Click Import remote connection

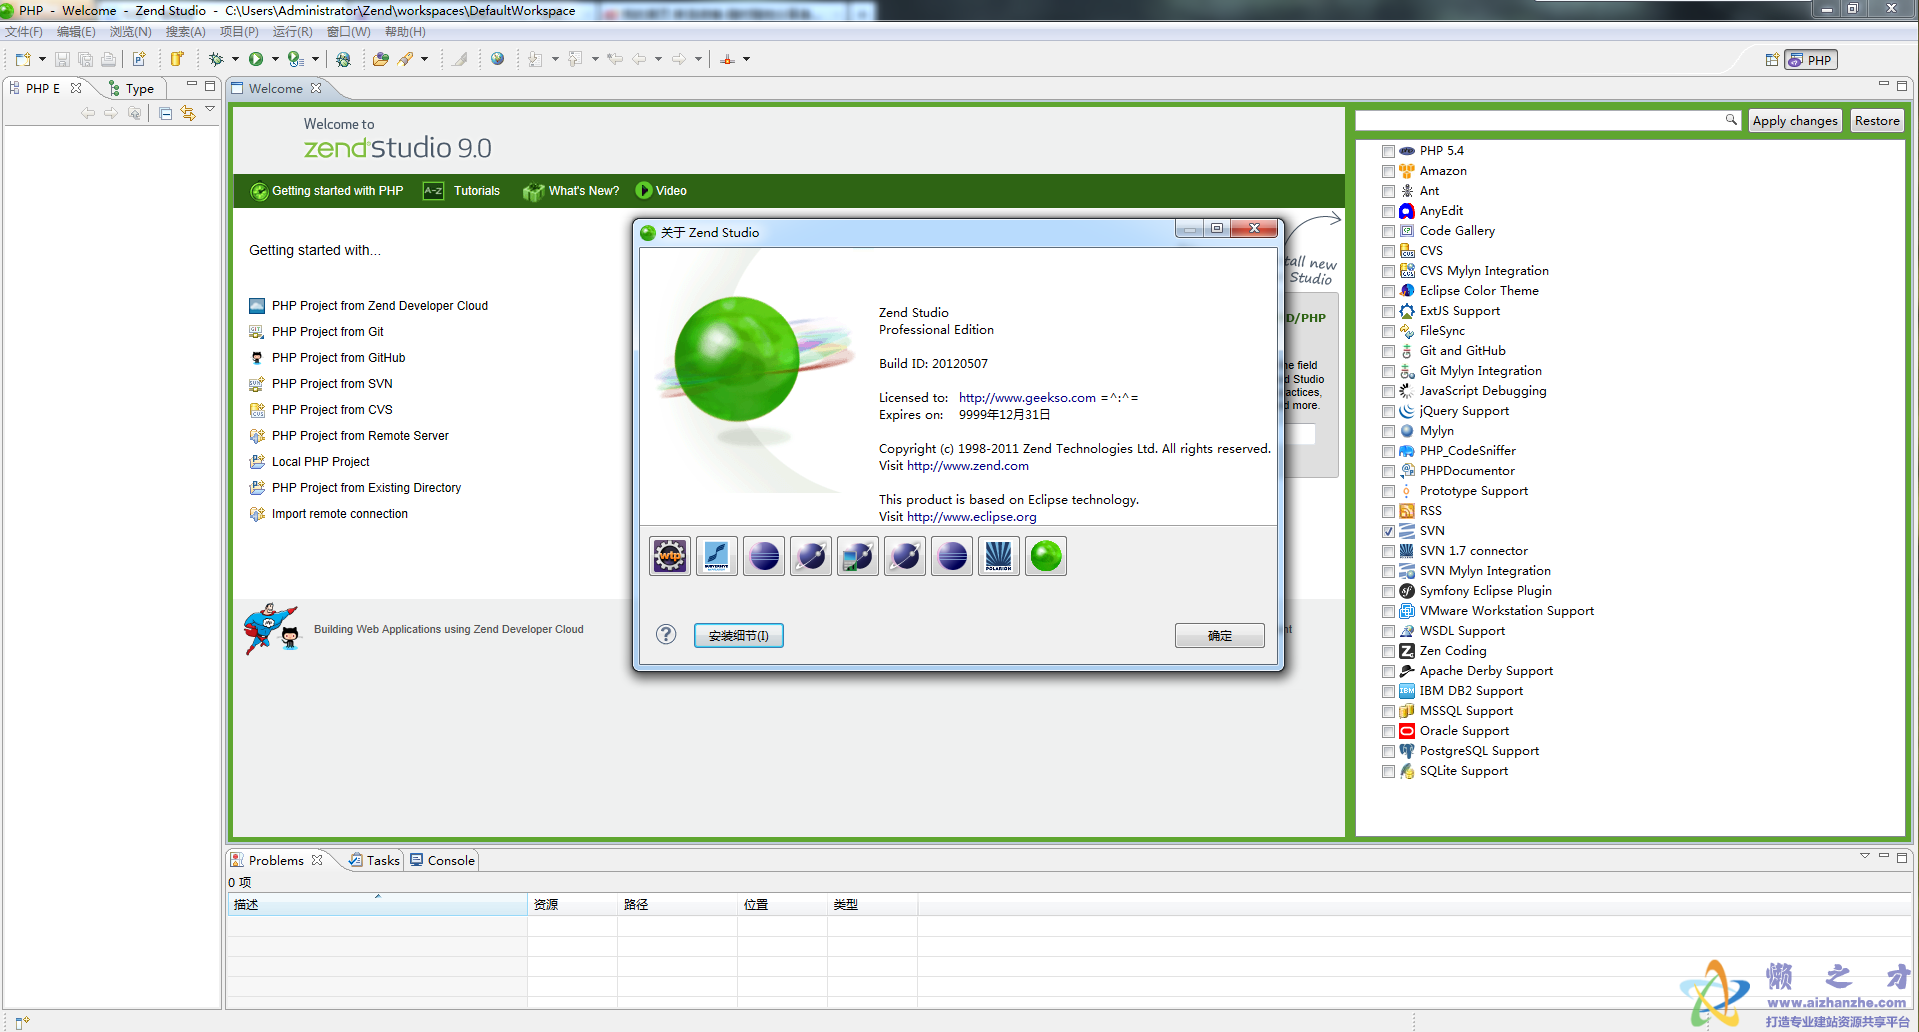pos(340,514)
